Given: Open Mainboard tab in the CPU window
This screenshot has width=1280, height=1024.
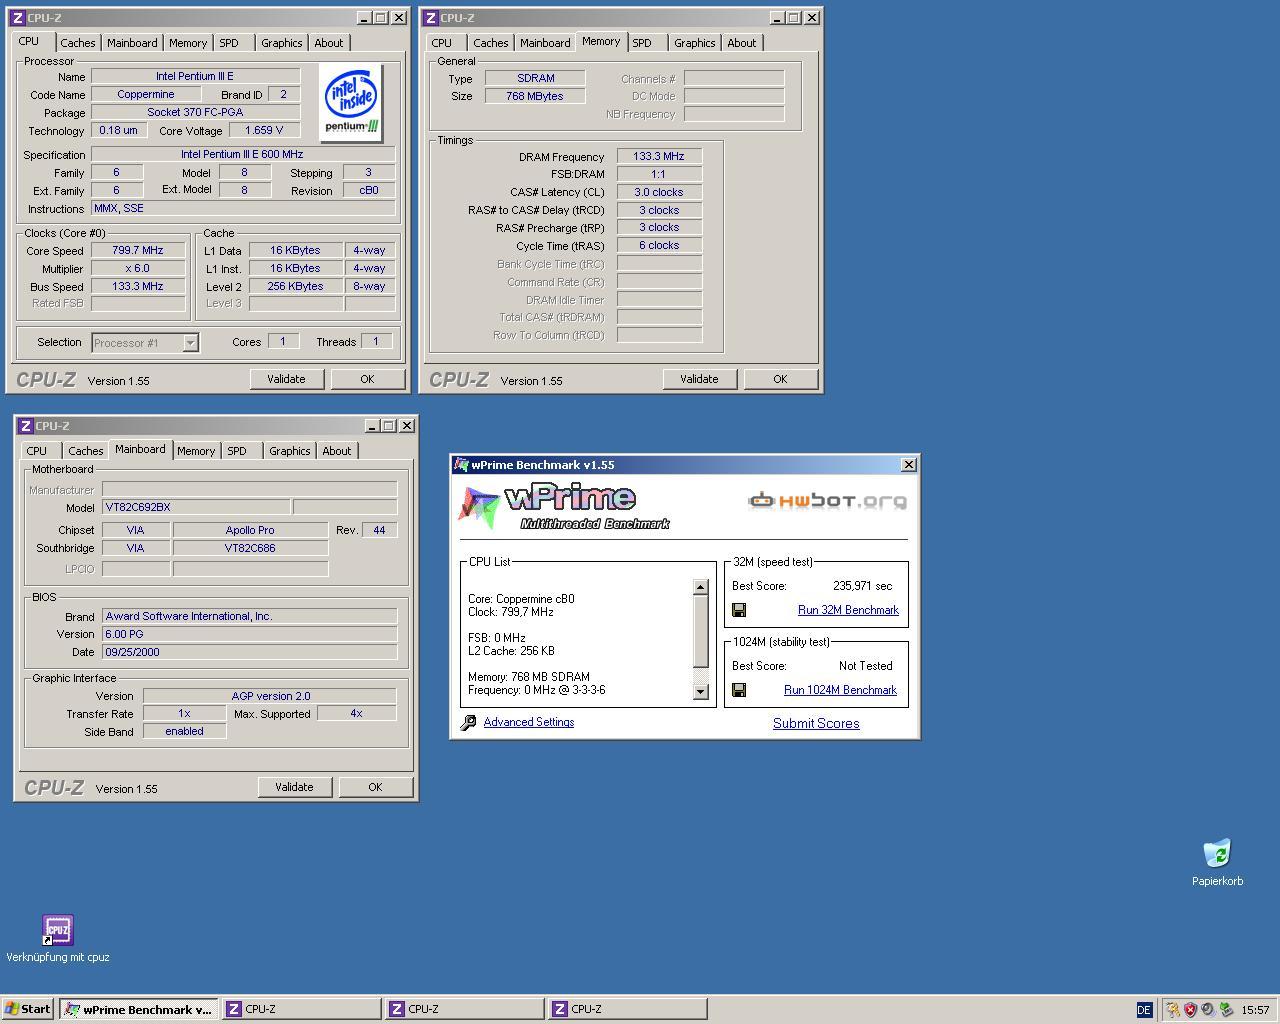Looking at the screenshot, I should click(x=132, y=43).
